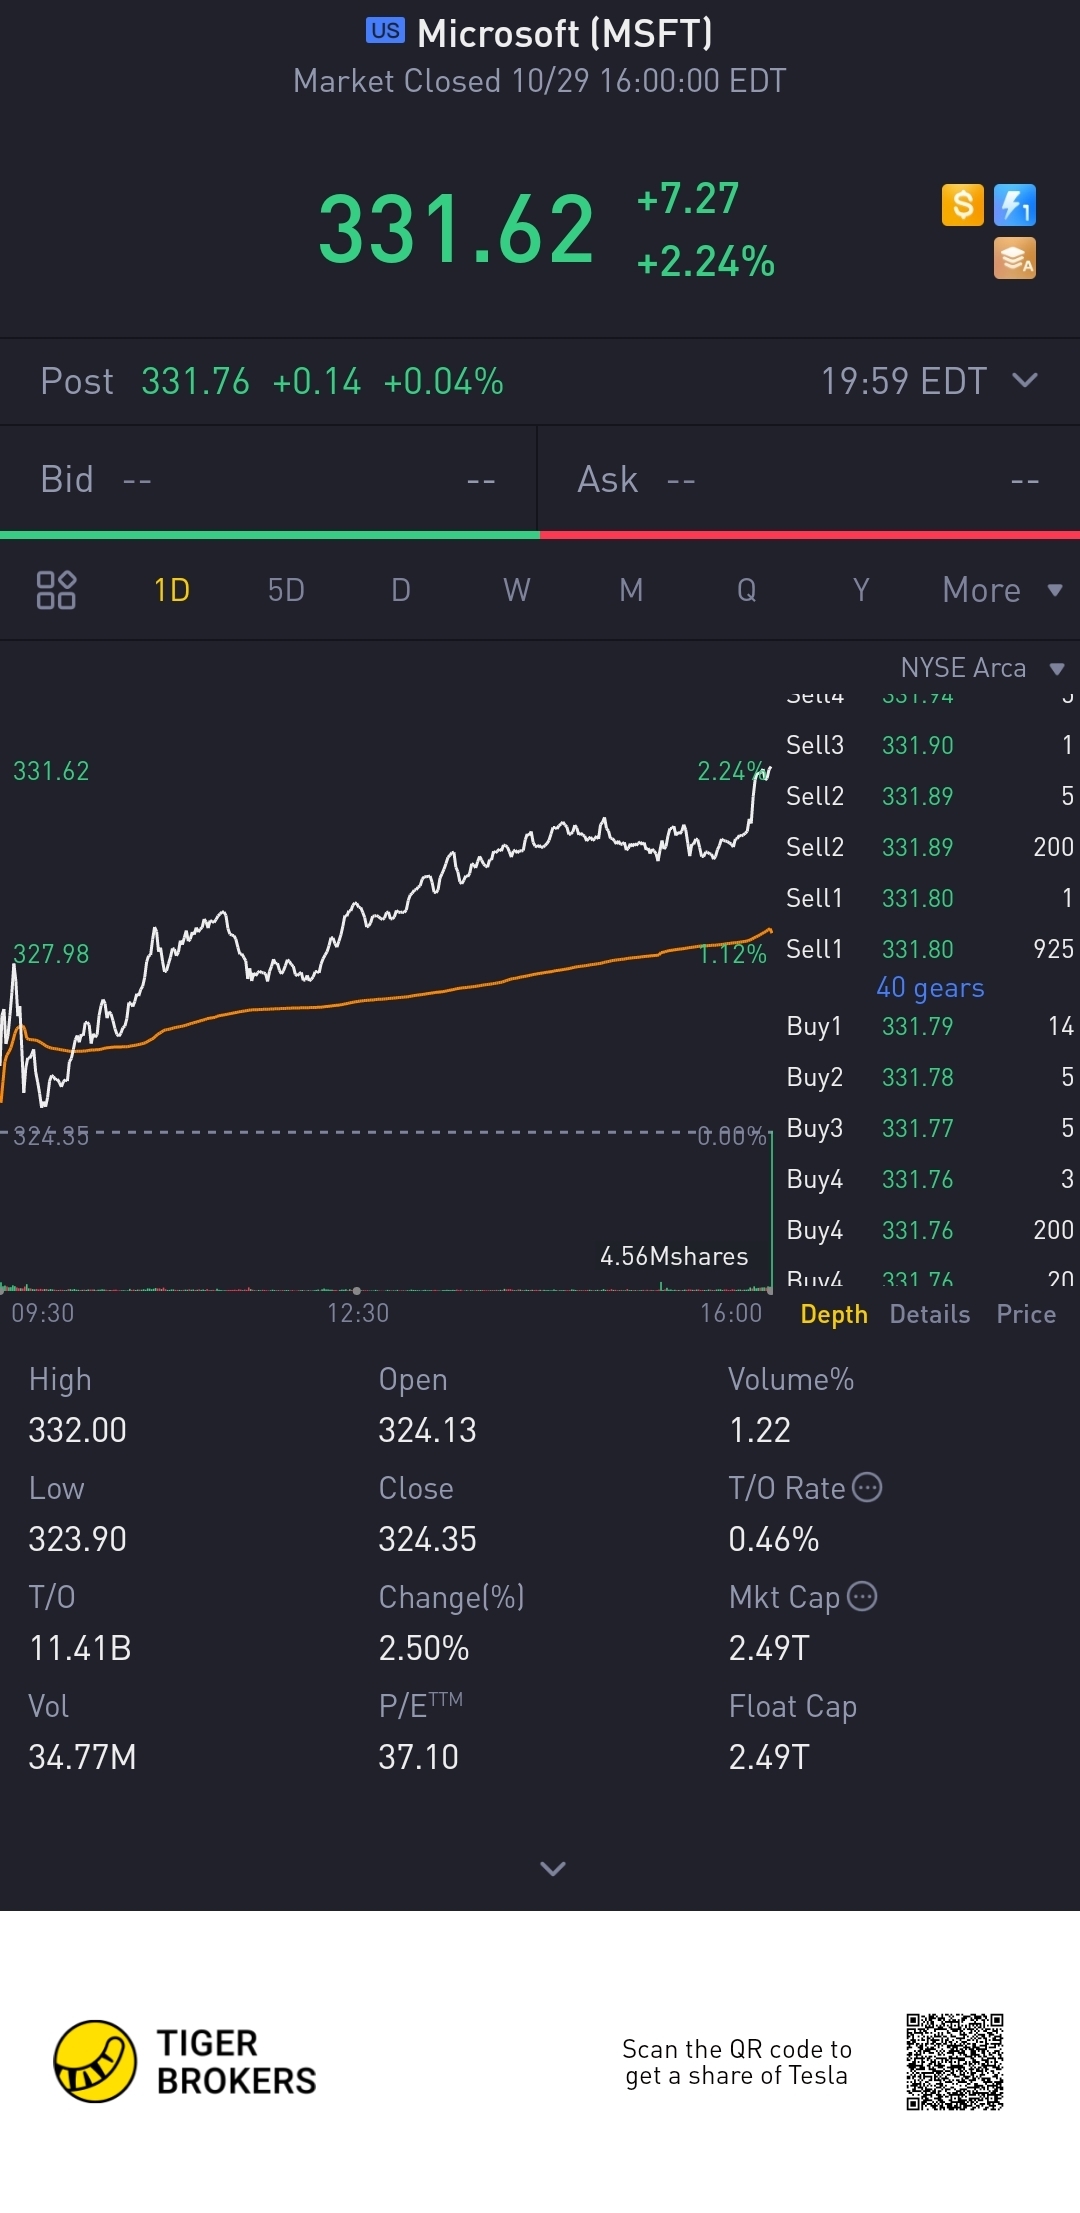Tap the Vol value 34.77M
This screenshot has width=1080, height=2213.
[82, 1757]
